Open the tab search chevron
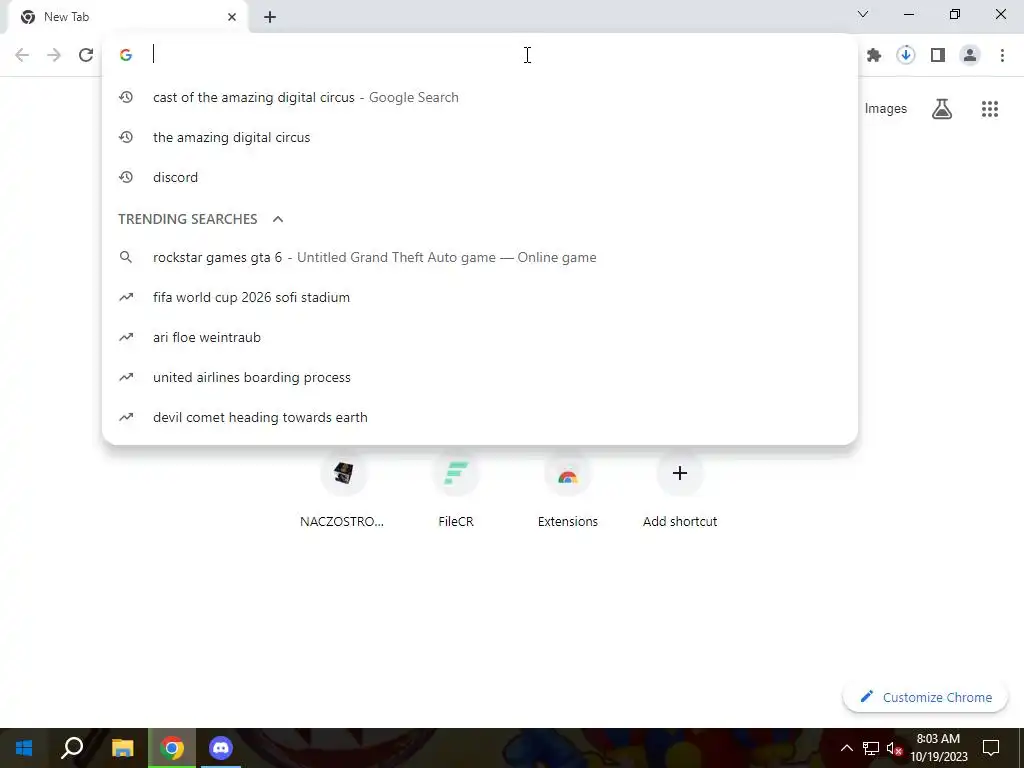1024x768 pixels. (x=863, y=14)
